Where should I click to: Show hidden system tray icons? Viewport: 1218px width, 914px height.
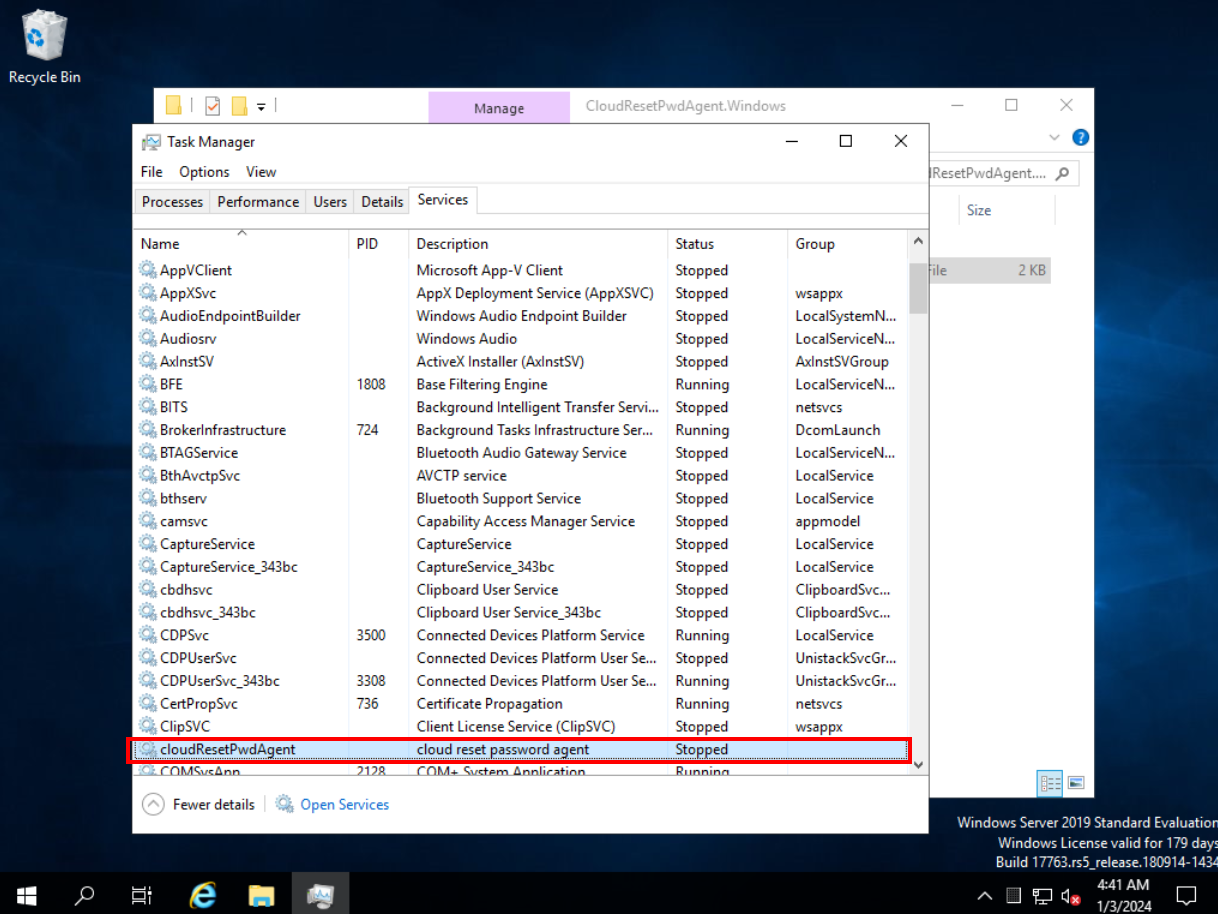985,895
